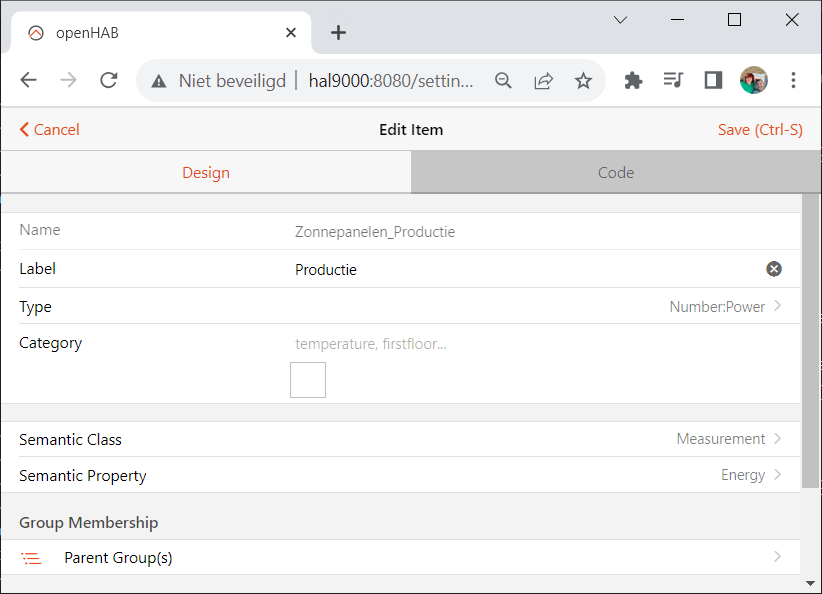Viewport: 822px width, 594px height.
Task: Switch to the Code tab
Action: 616,172
